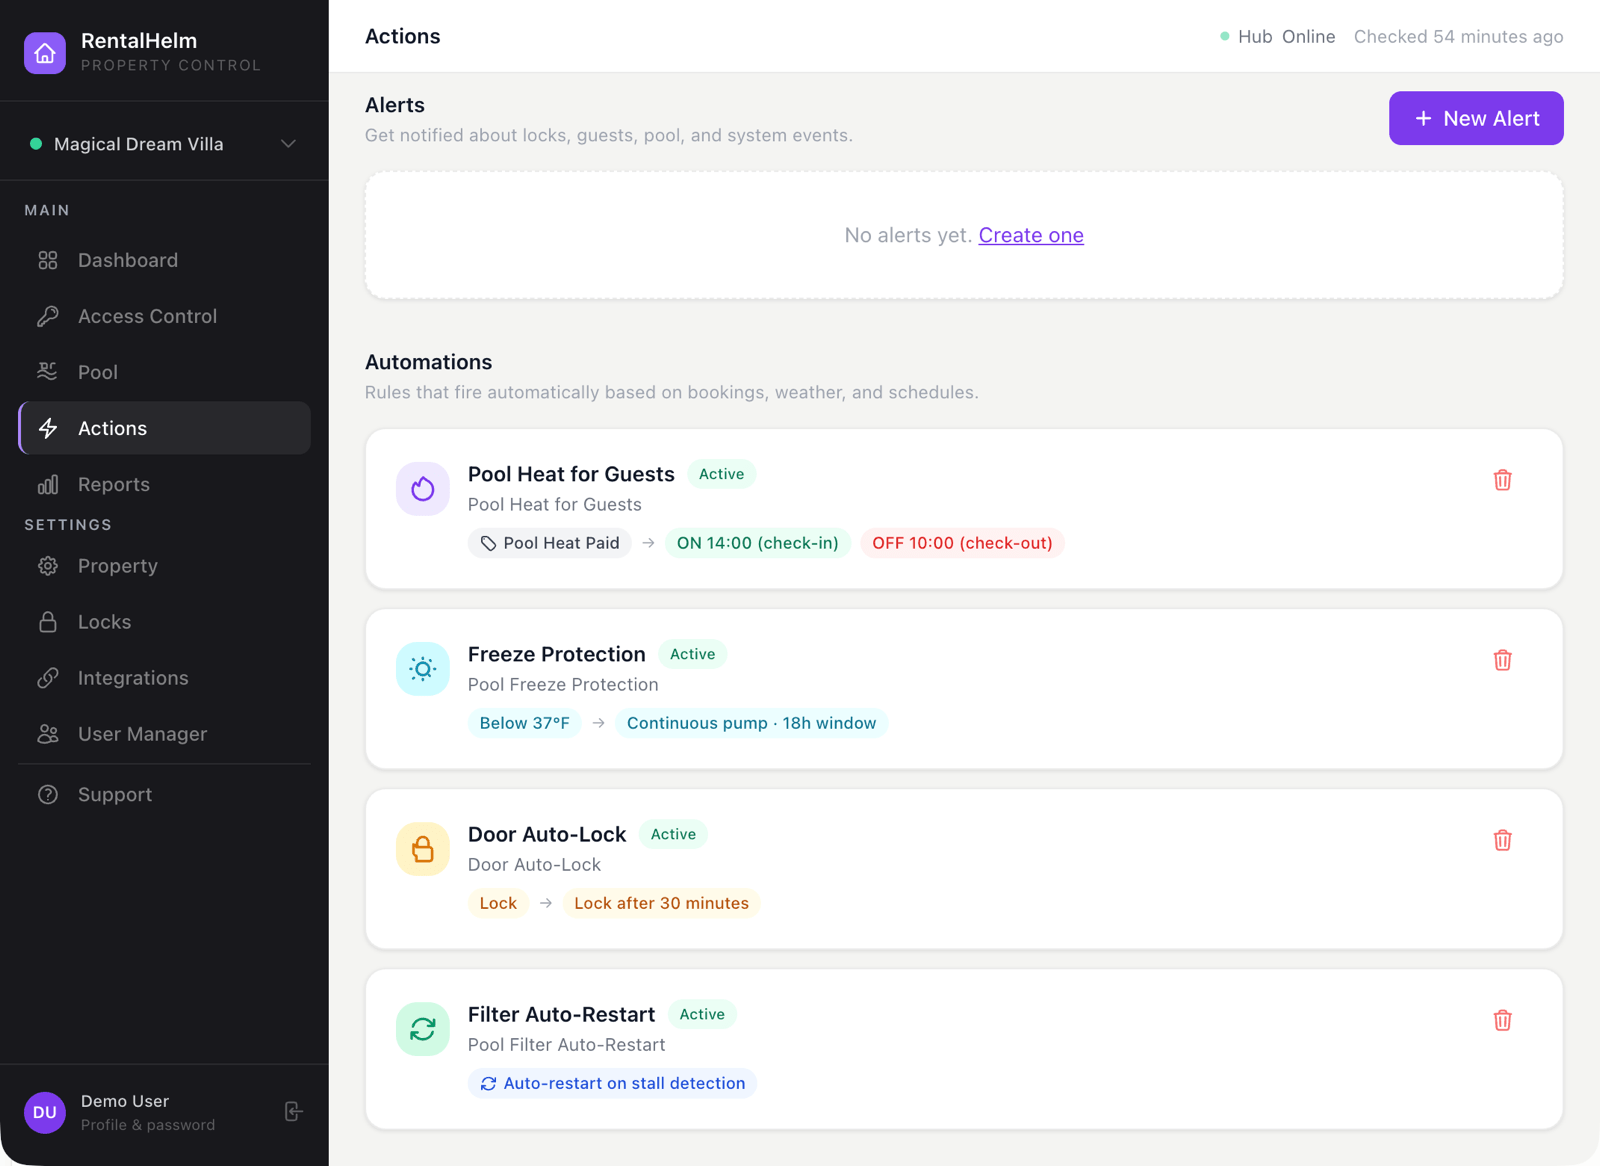Select the Access Control key icon
1600x1166 pixels.
point(47,316)
